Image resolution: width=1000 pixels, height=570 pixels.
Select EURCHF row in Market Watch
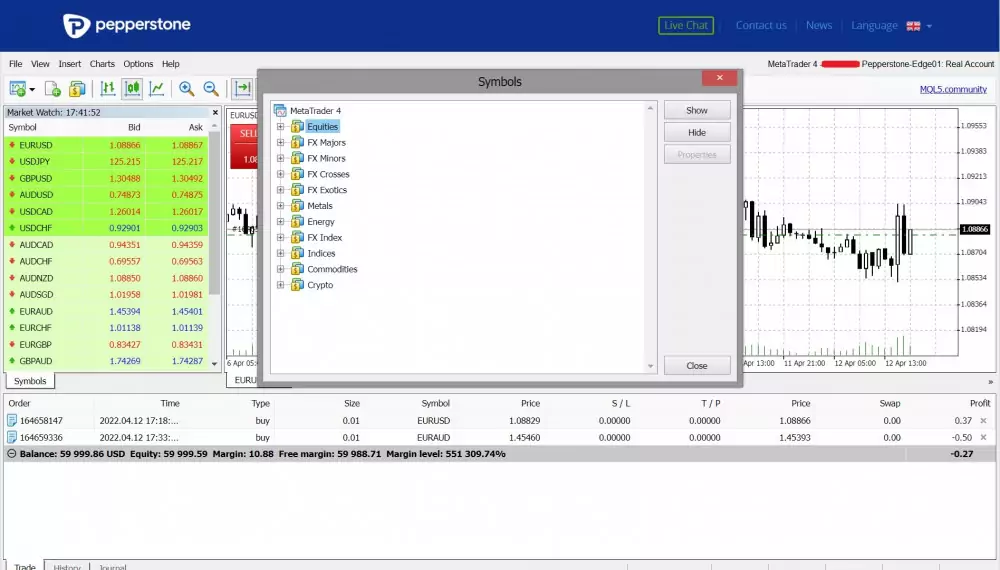click(107, 328)
